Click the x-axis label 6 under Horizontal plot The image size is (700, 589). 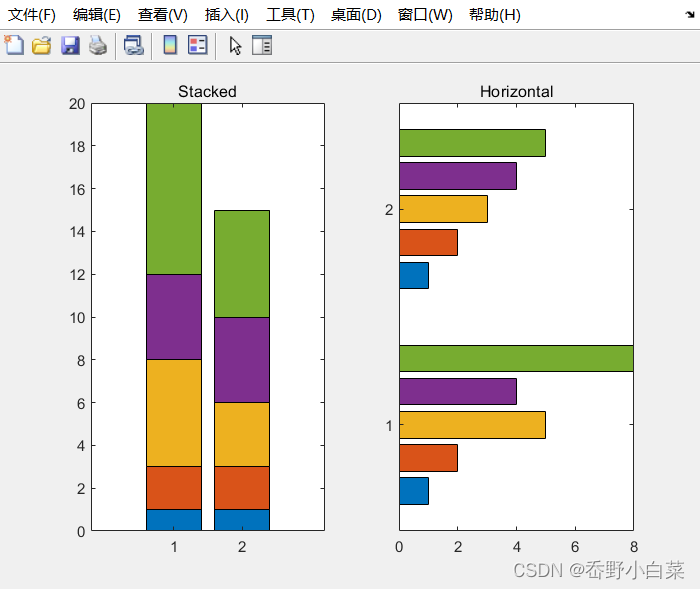click(x=575, y=547)
